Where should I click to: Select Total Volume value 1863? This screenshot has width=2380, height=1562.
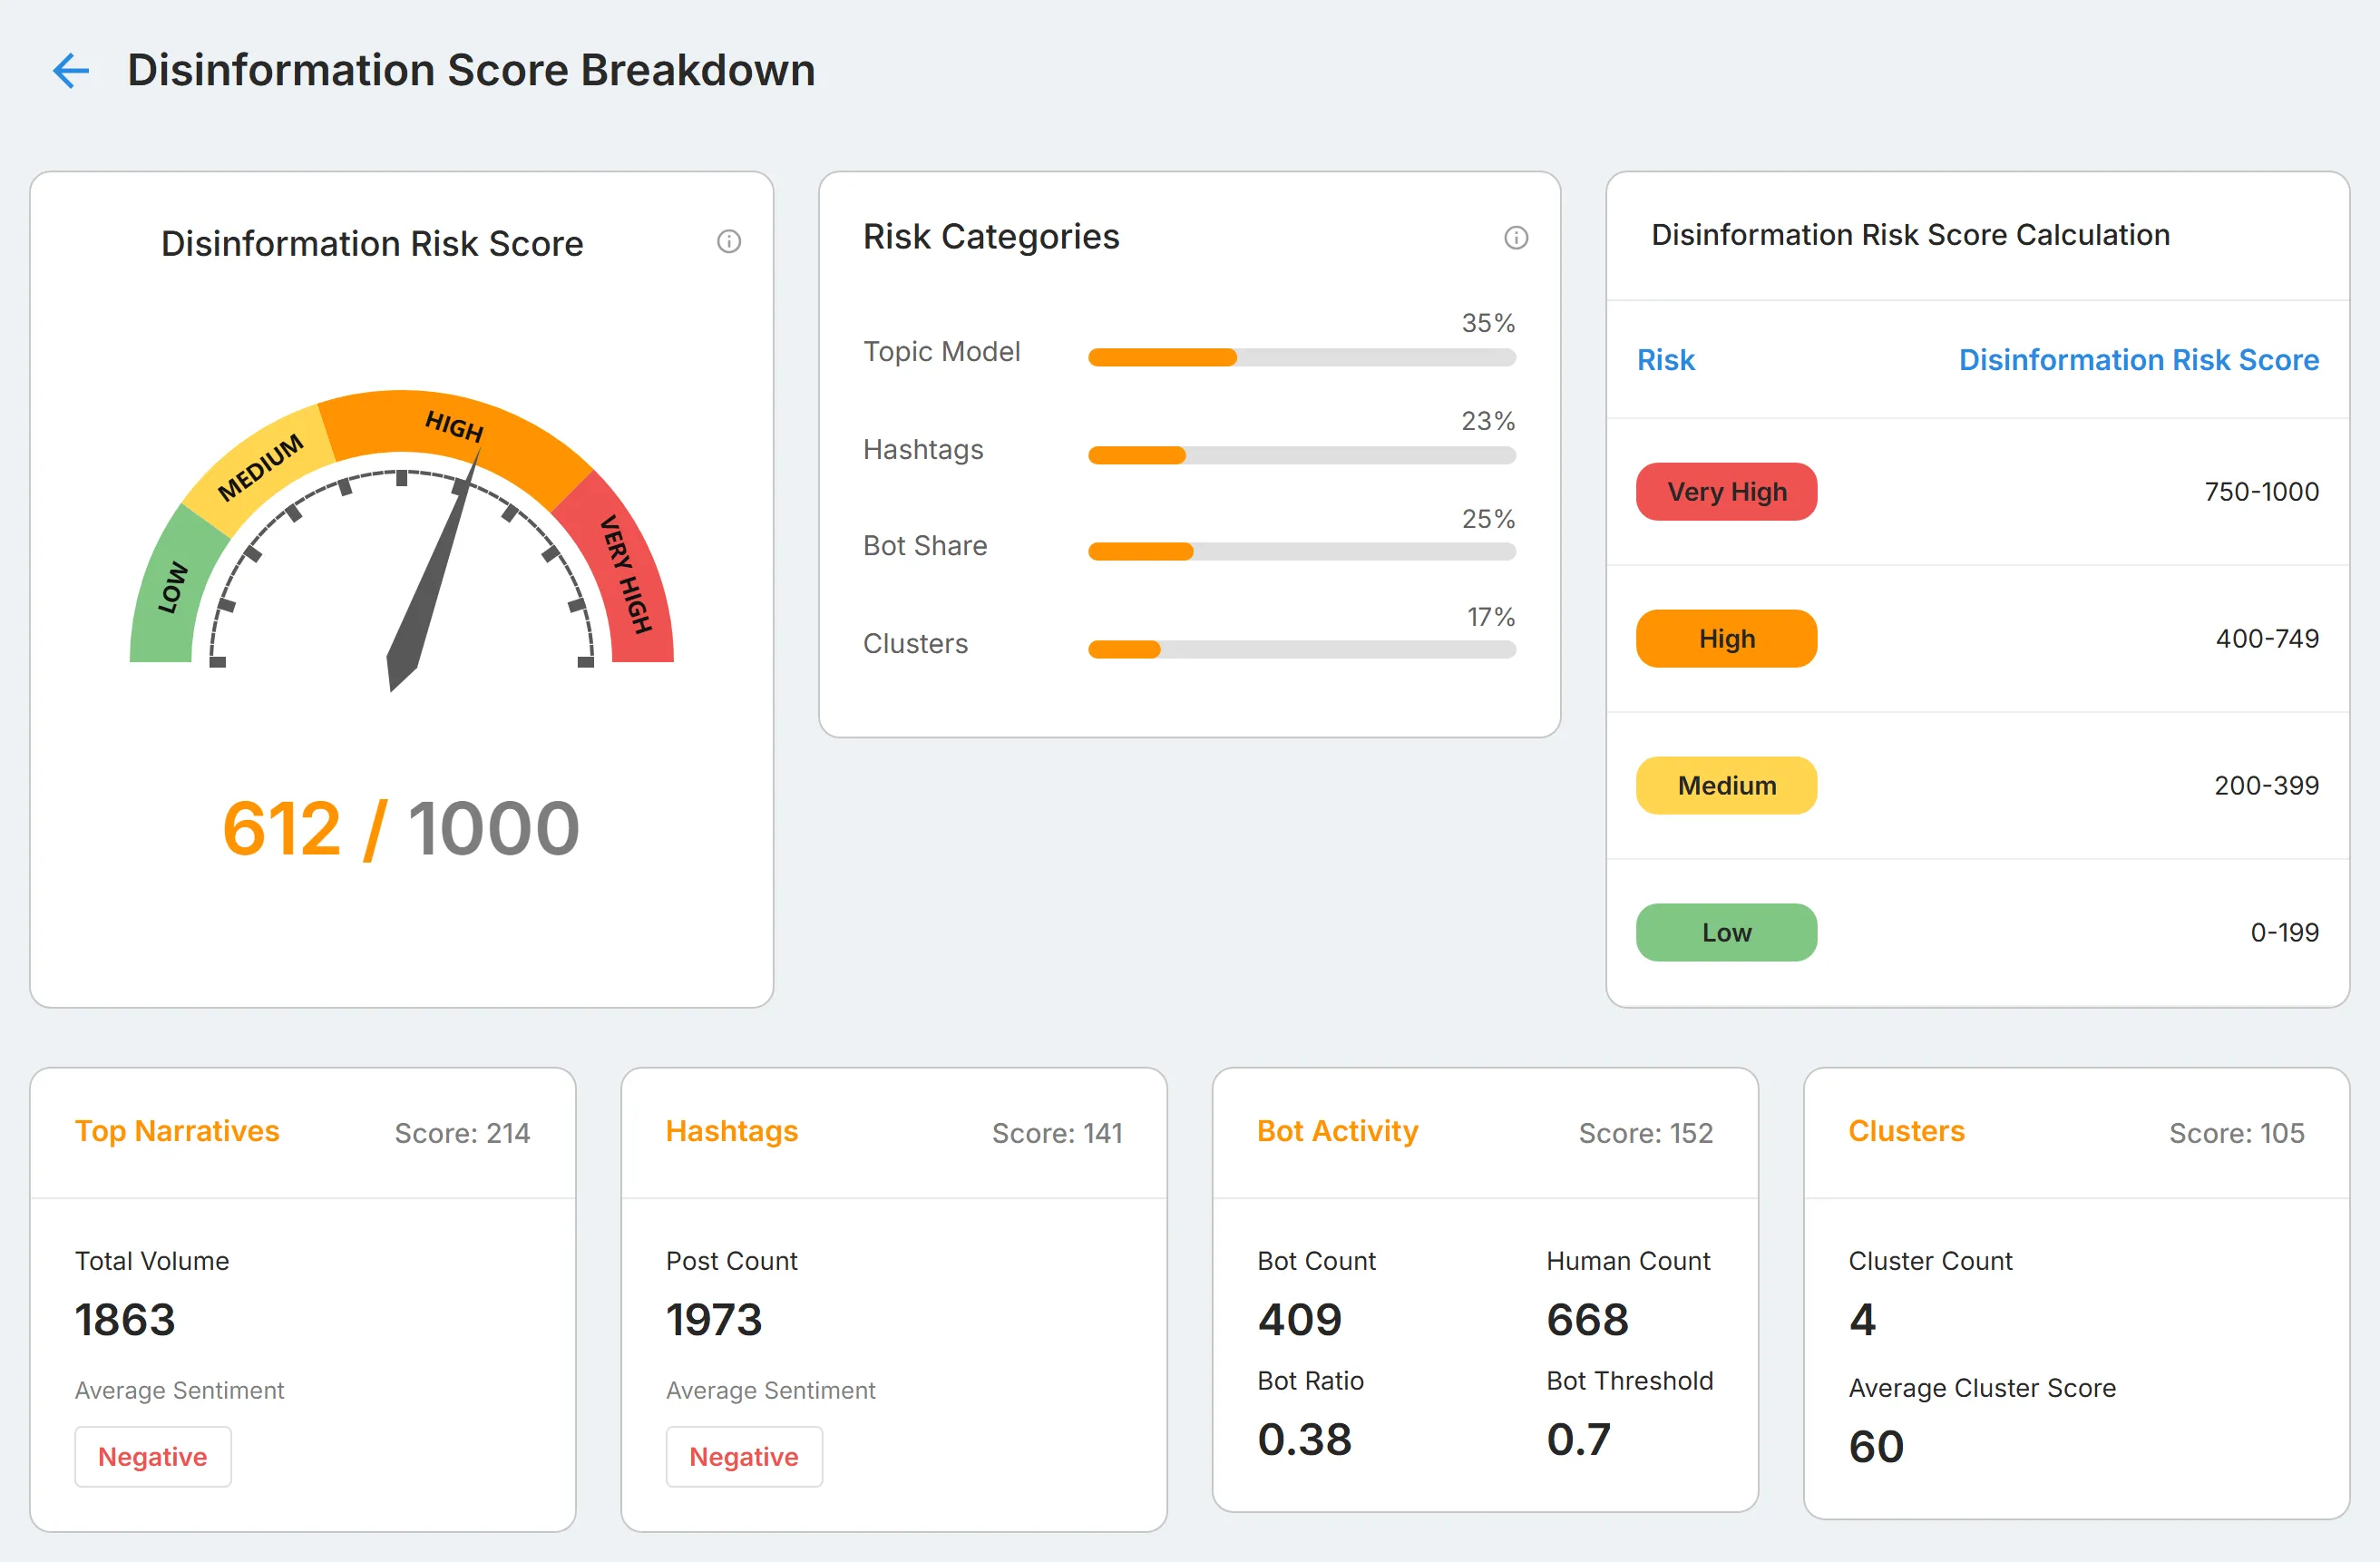tap(125, 1320)
